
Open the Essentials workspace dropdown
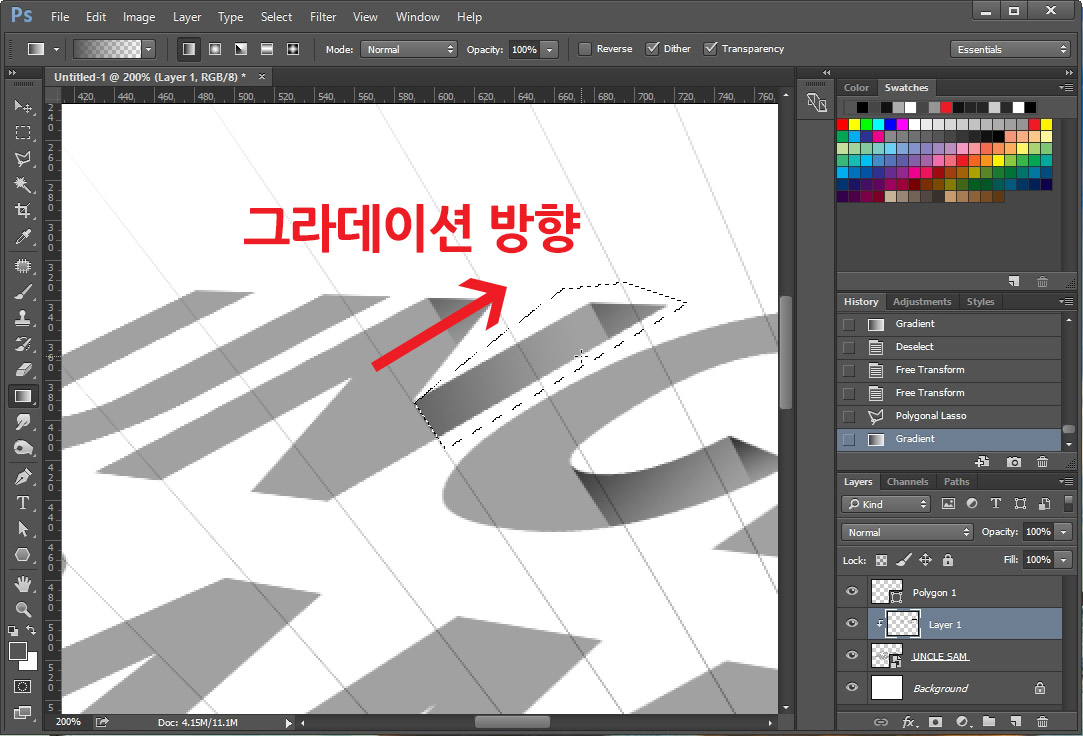[x=1009, y=48]
